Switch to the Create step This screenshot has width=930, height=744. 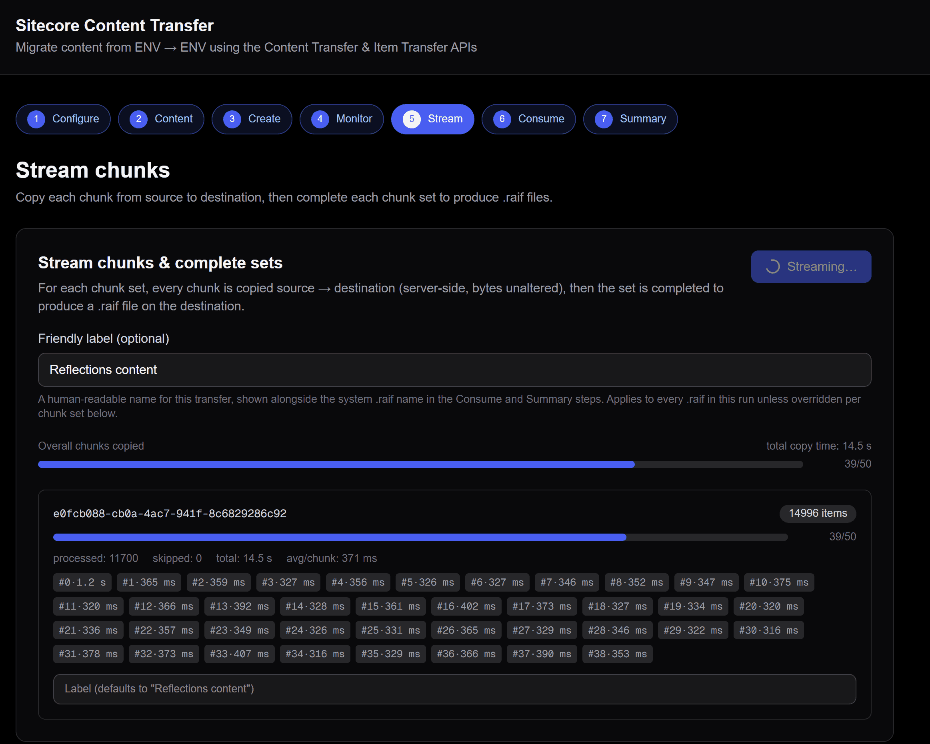pos(251,119)
